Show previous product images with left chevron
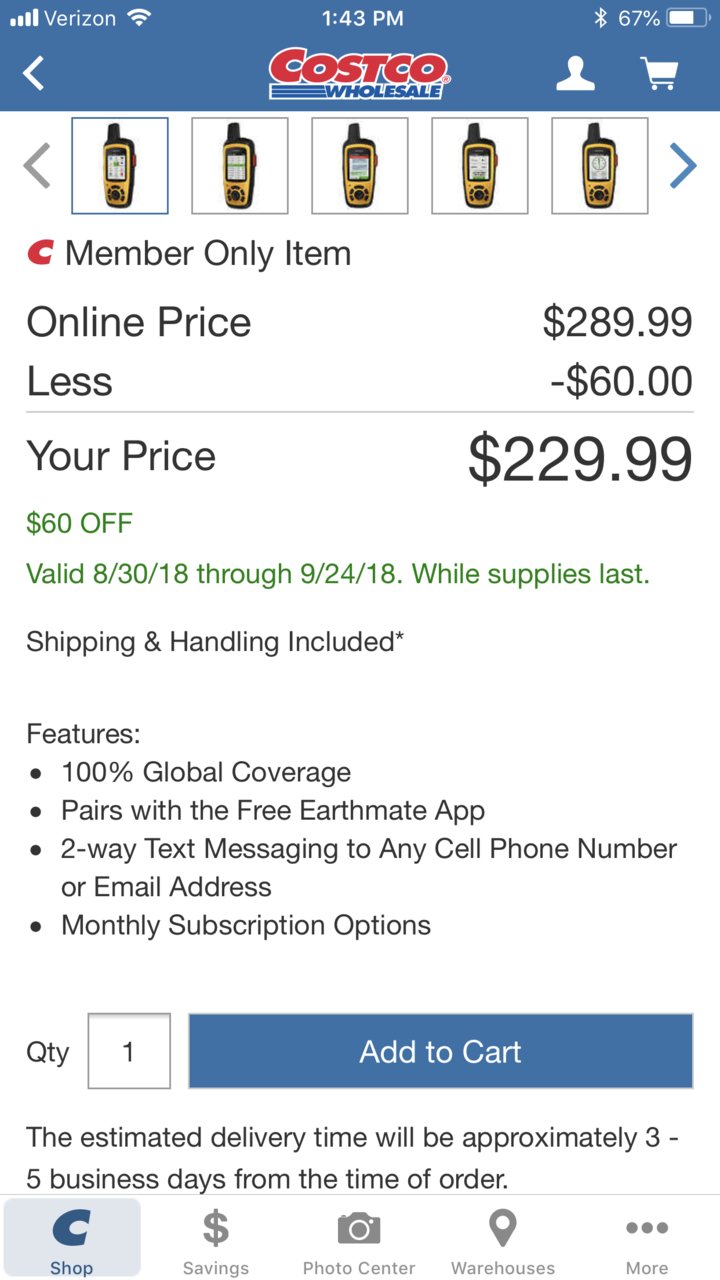This screenshot has height=1280, width=720. pyautogui.click(x=37, y=166)
